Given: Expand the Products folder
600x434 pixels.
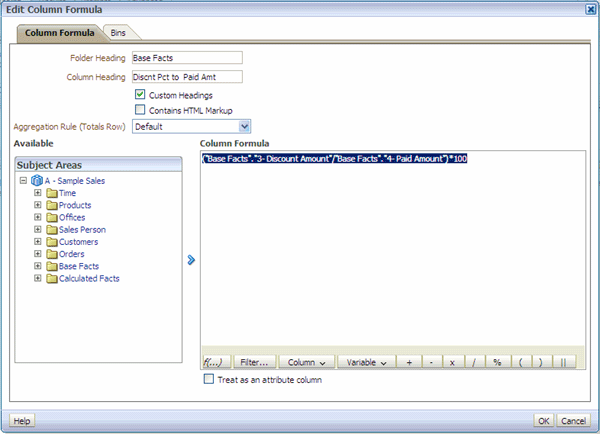Looking at the screenshot, I should tap(38, 205).
